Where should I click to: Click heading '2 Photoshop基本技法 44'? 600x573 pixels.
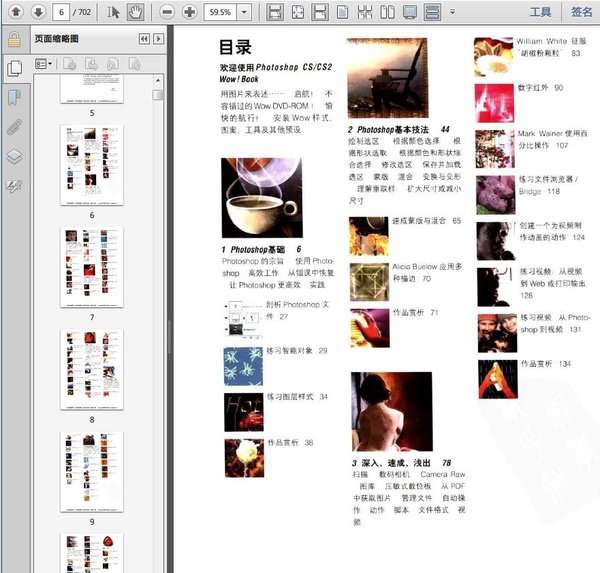399,130
